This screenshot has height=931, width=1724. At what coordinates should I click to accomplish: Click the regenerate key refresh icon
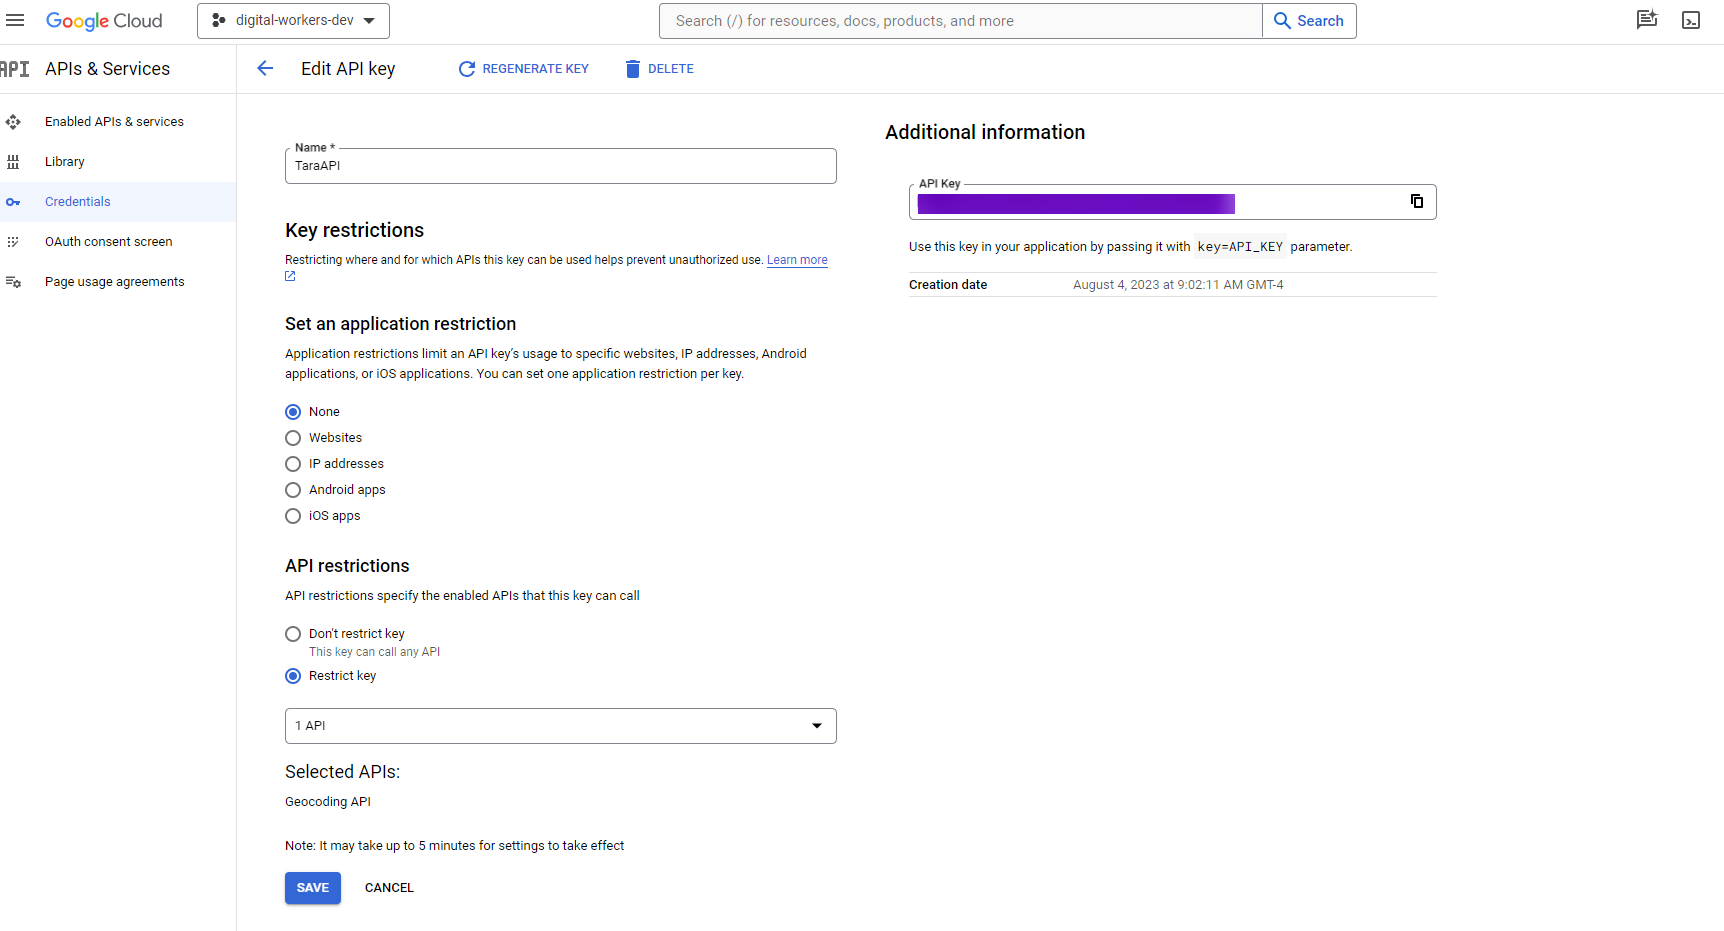point(467,69)
